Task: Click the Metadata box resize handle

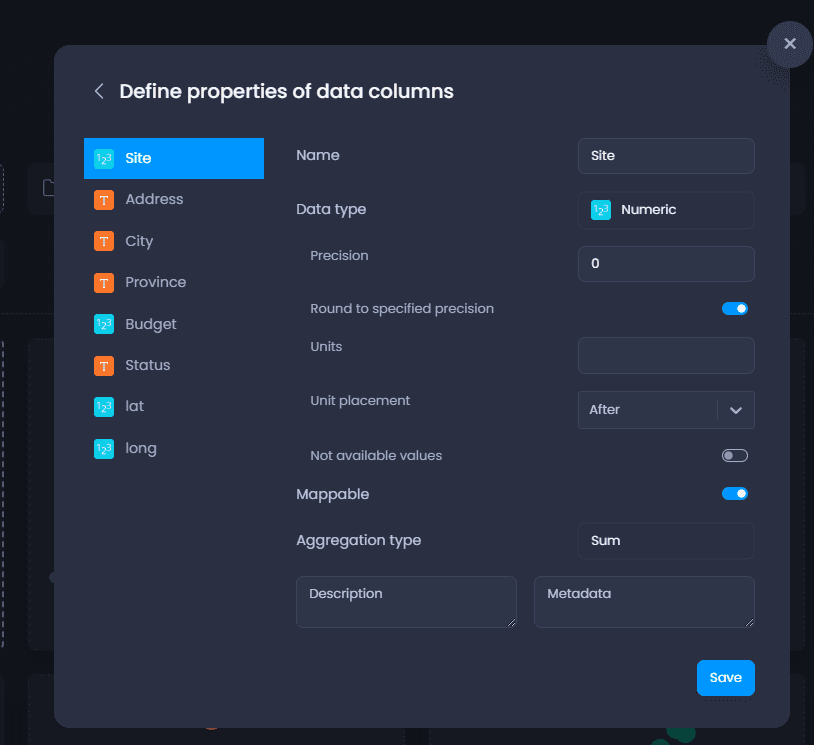Action: click(x=749, y=622)
